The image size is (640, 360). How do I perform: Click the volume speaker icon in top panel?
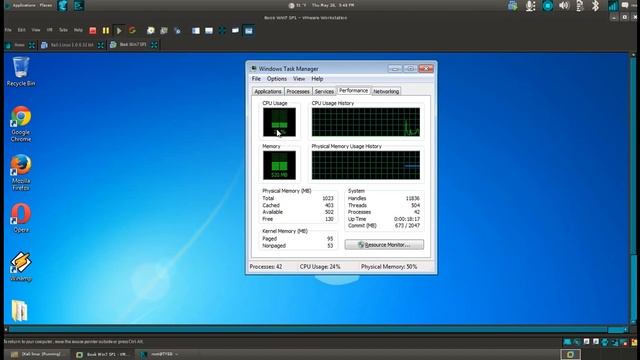tap(564, 6)
